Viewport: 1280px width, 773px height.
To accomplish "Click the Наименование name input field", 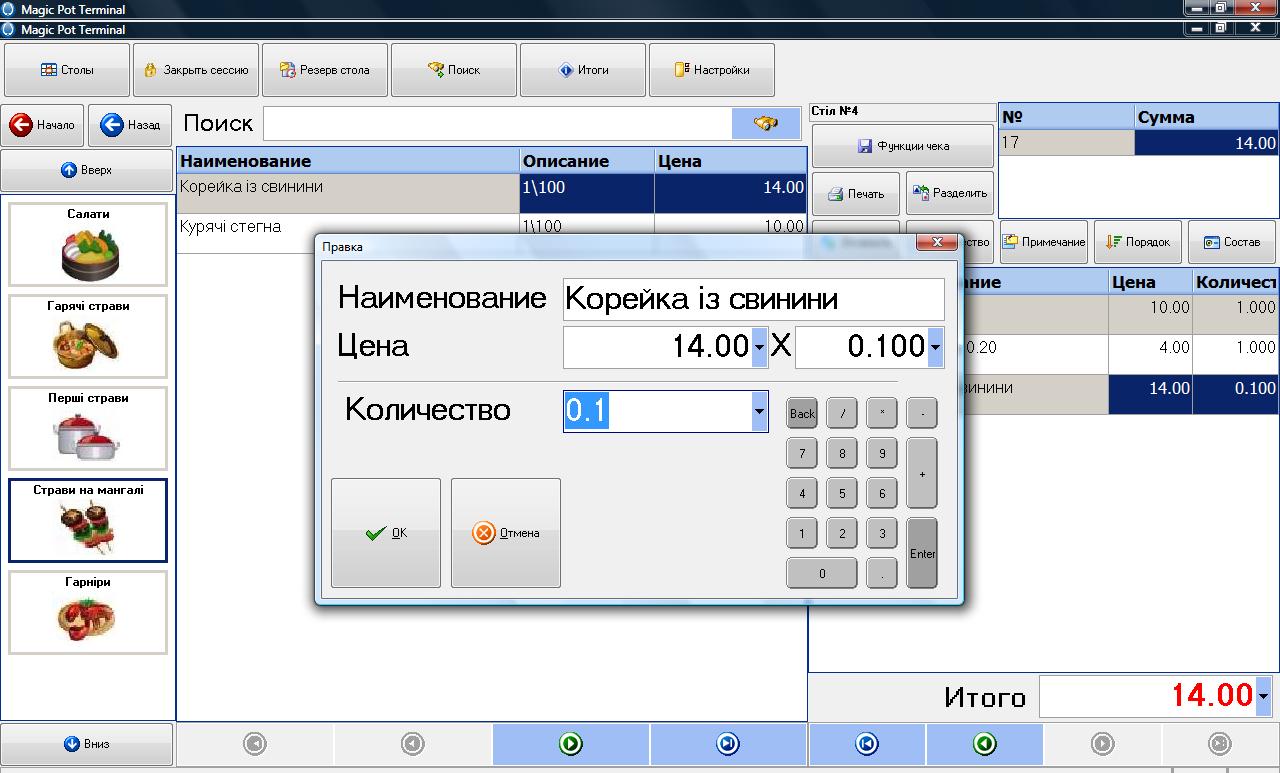I will click(753, 299).
